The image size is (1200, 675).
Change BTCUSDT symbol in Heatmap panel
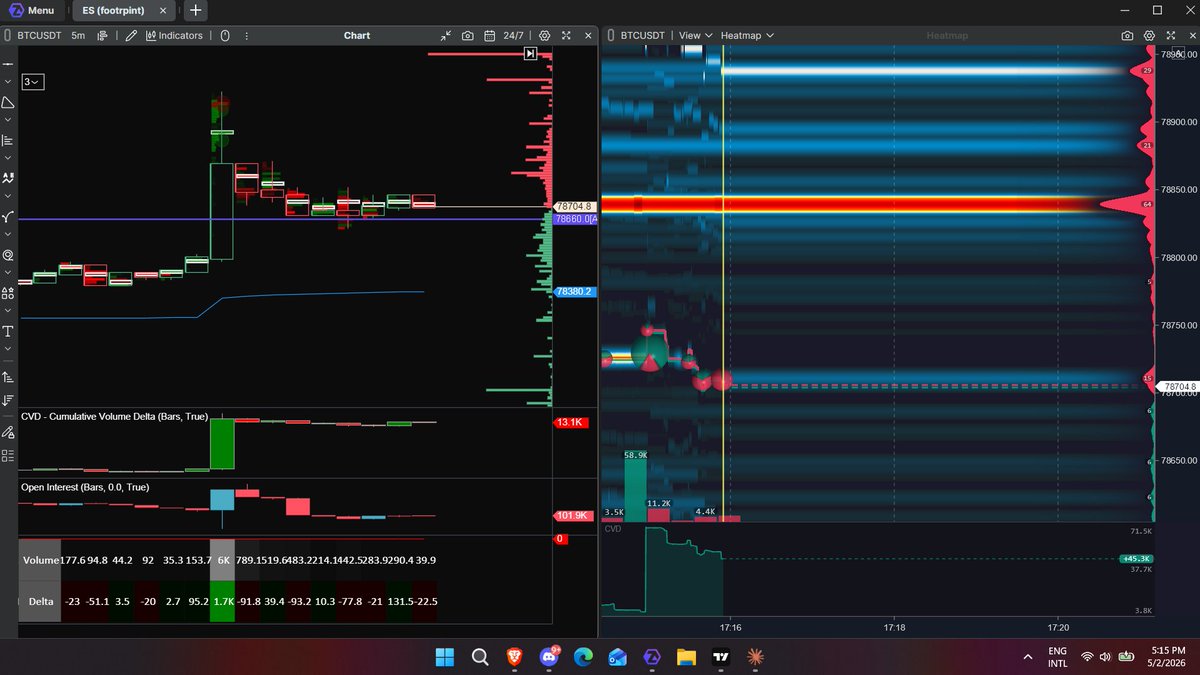[x=645, y=35]
